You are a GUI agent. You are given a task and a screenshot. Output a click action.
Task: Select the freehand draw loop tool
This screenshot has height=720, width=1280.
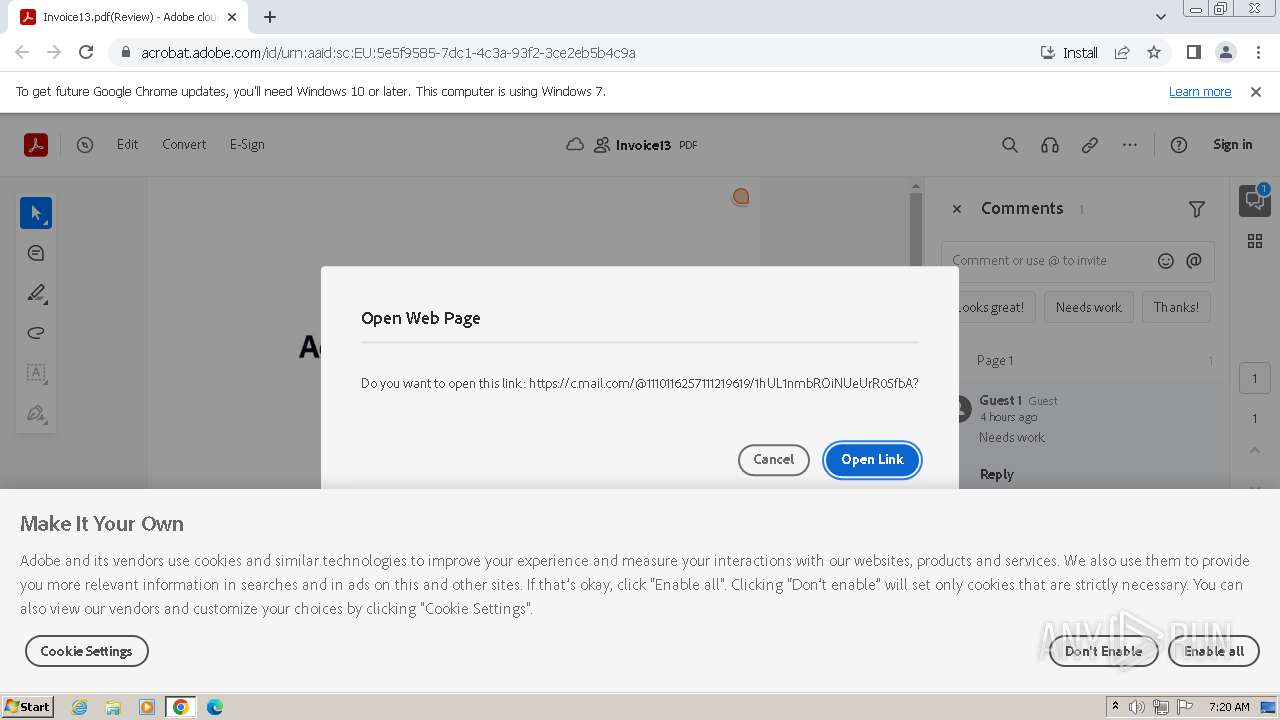(x=36, y=333)
